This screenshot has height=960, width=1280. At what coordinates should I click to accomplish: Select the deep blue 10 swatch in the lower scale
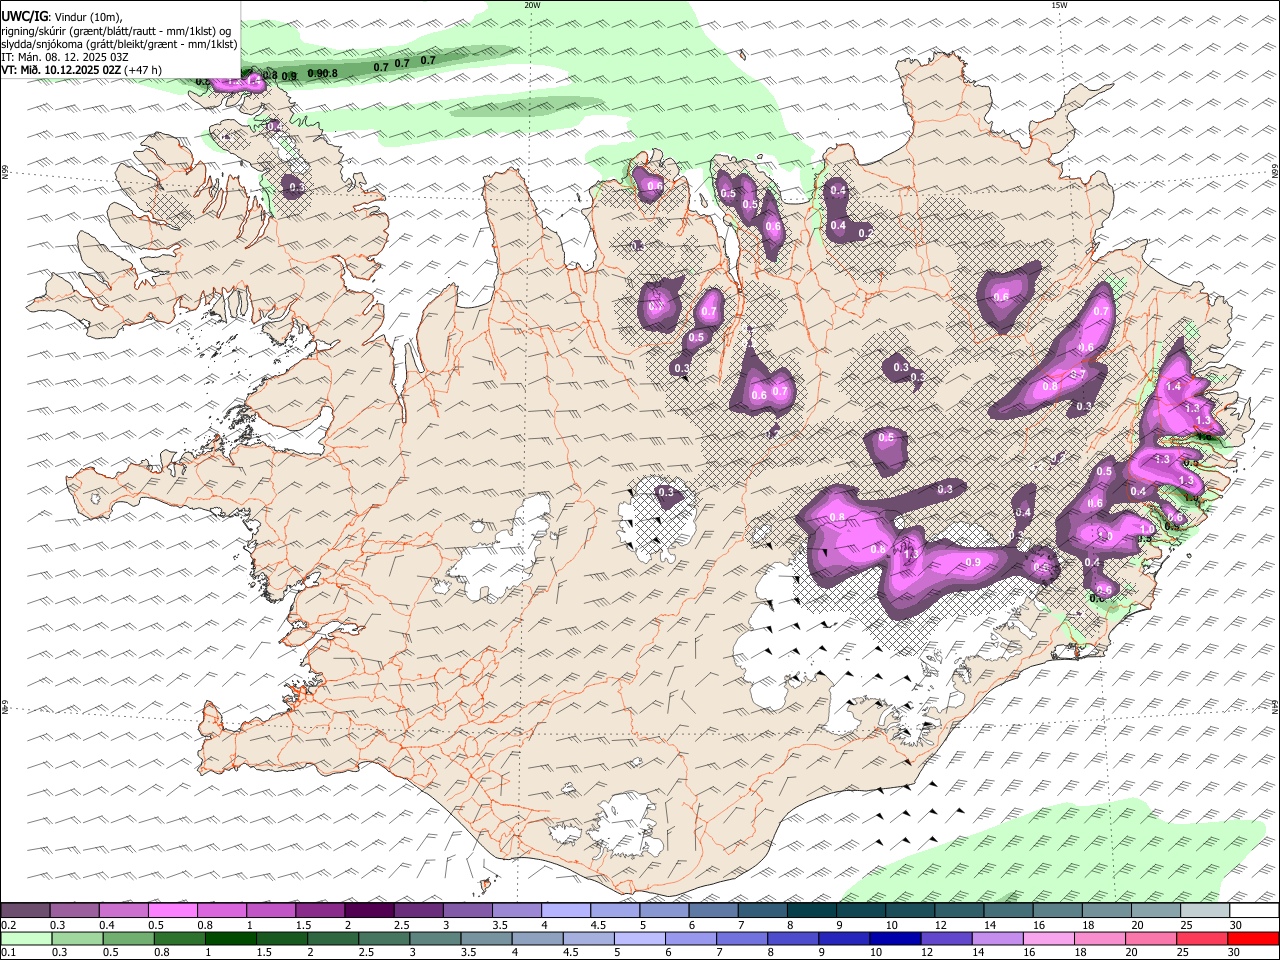[895, 939]
